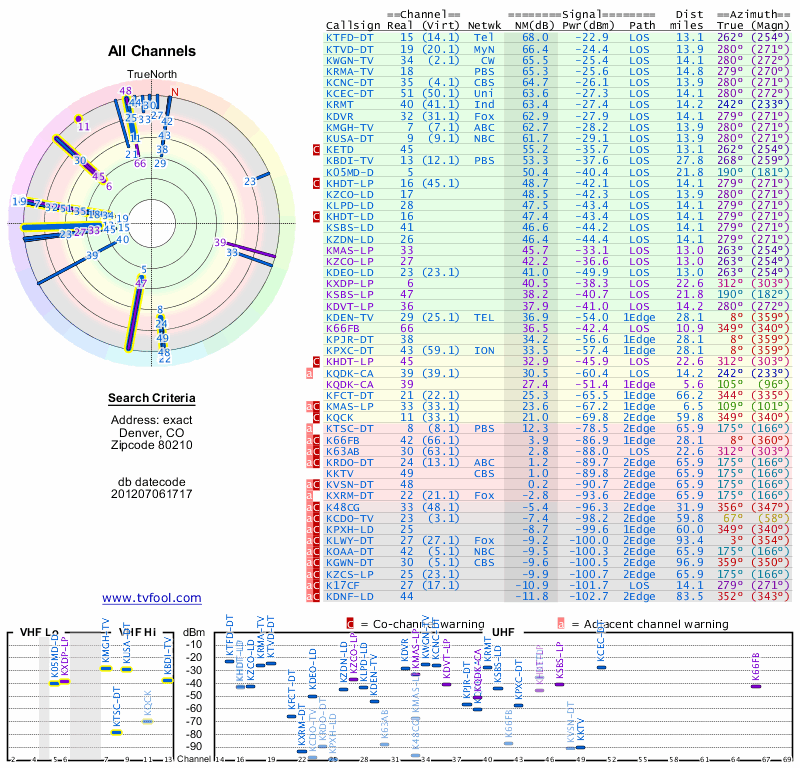Viewport: 800px width, 768px height.
Task: Click the adjacent channel icon next to KQDK-CA 39.1
Action: (x=309, y=374)
